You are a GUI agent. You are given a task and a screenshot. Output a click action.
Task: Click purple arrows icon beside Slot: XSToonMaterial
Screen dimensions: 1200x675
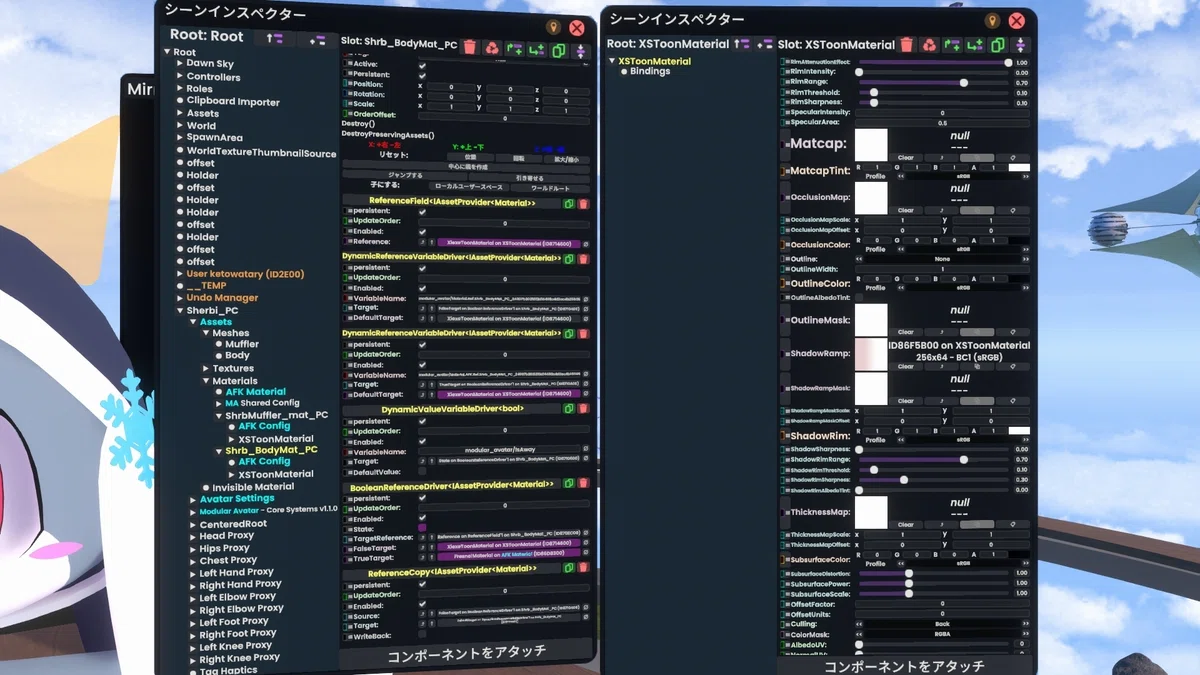coord(1020,44)
